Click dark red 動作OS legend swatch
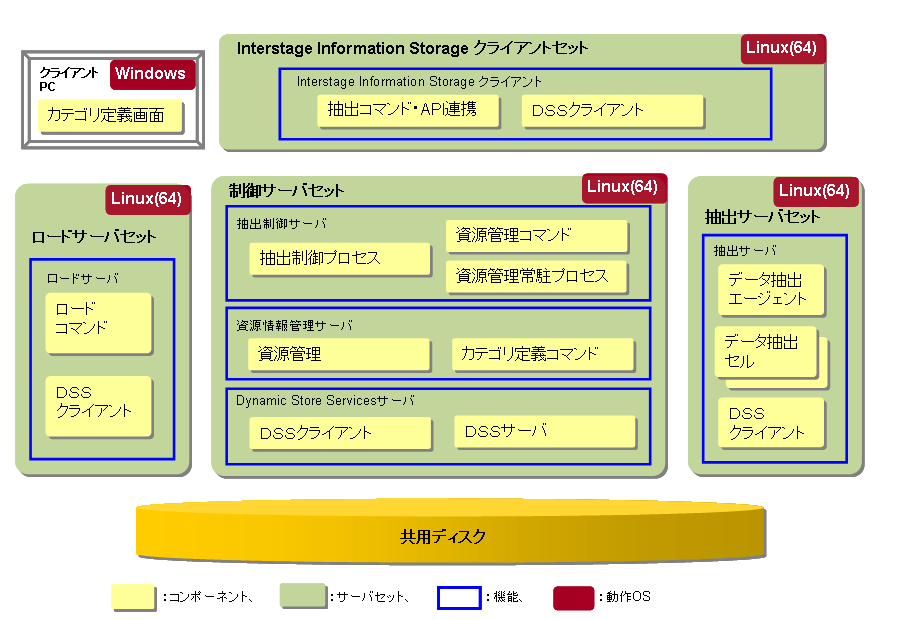This screenshot has width=907, height=620. tap(573, 598)
